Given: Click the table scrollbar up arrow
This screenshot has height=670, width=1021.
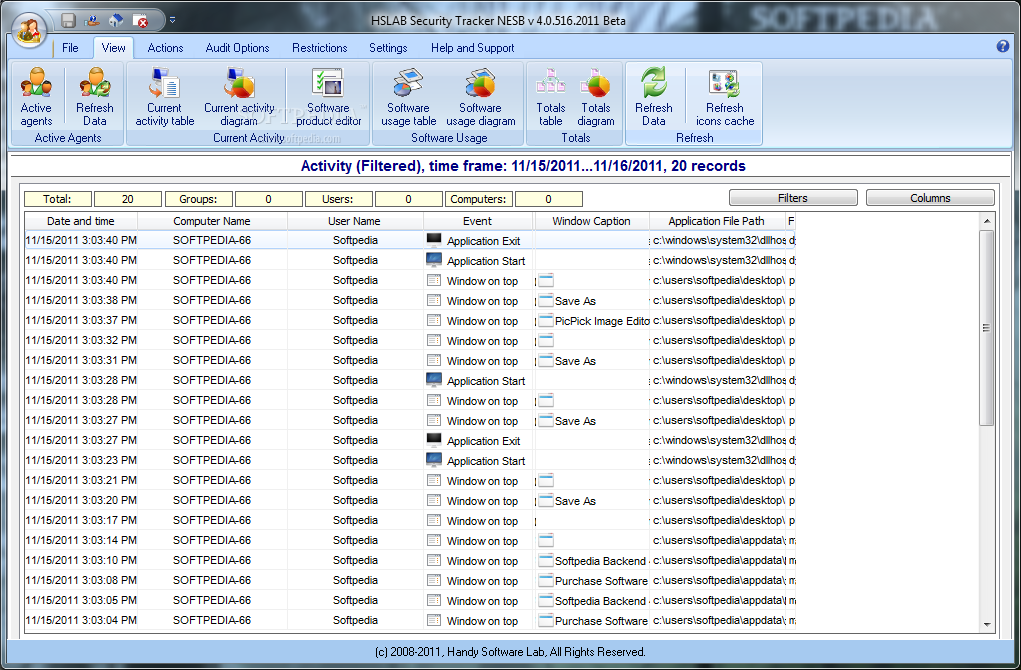Looking at the screenshot, I should (x=986, y=221).
